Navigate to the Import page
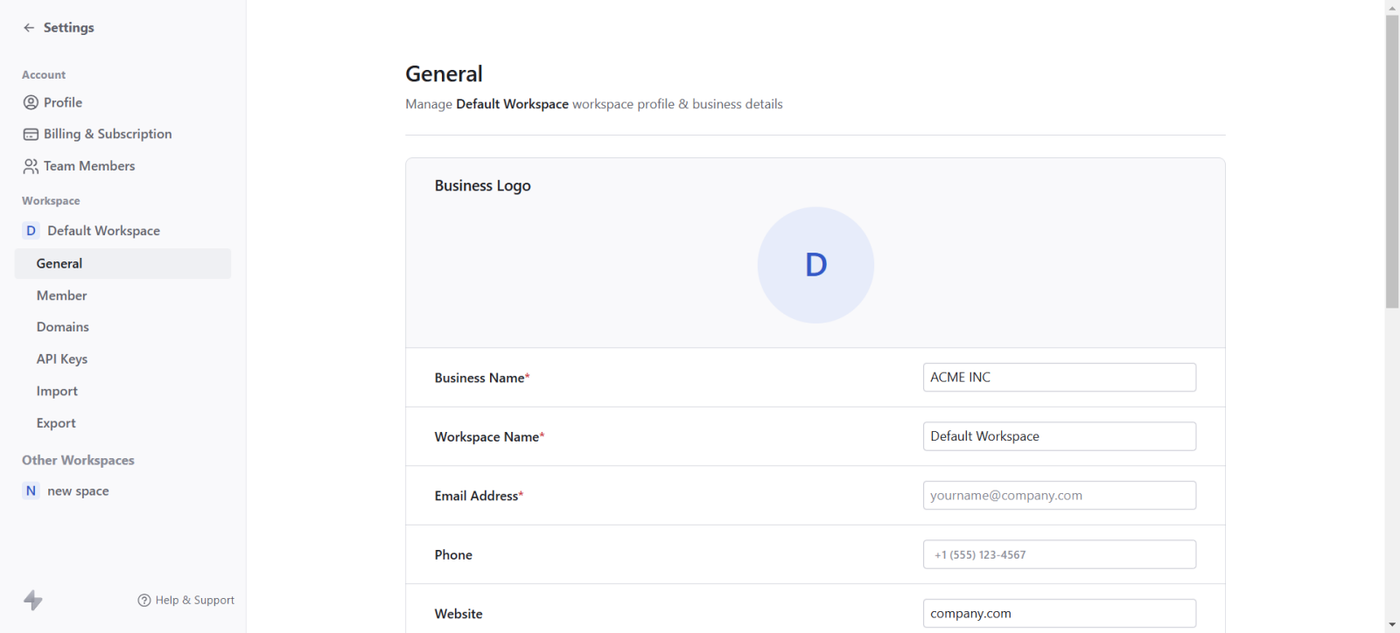 click(x=57, y=391)
